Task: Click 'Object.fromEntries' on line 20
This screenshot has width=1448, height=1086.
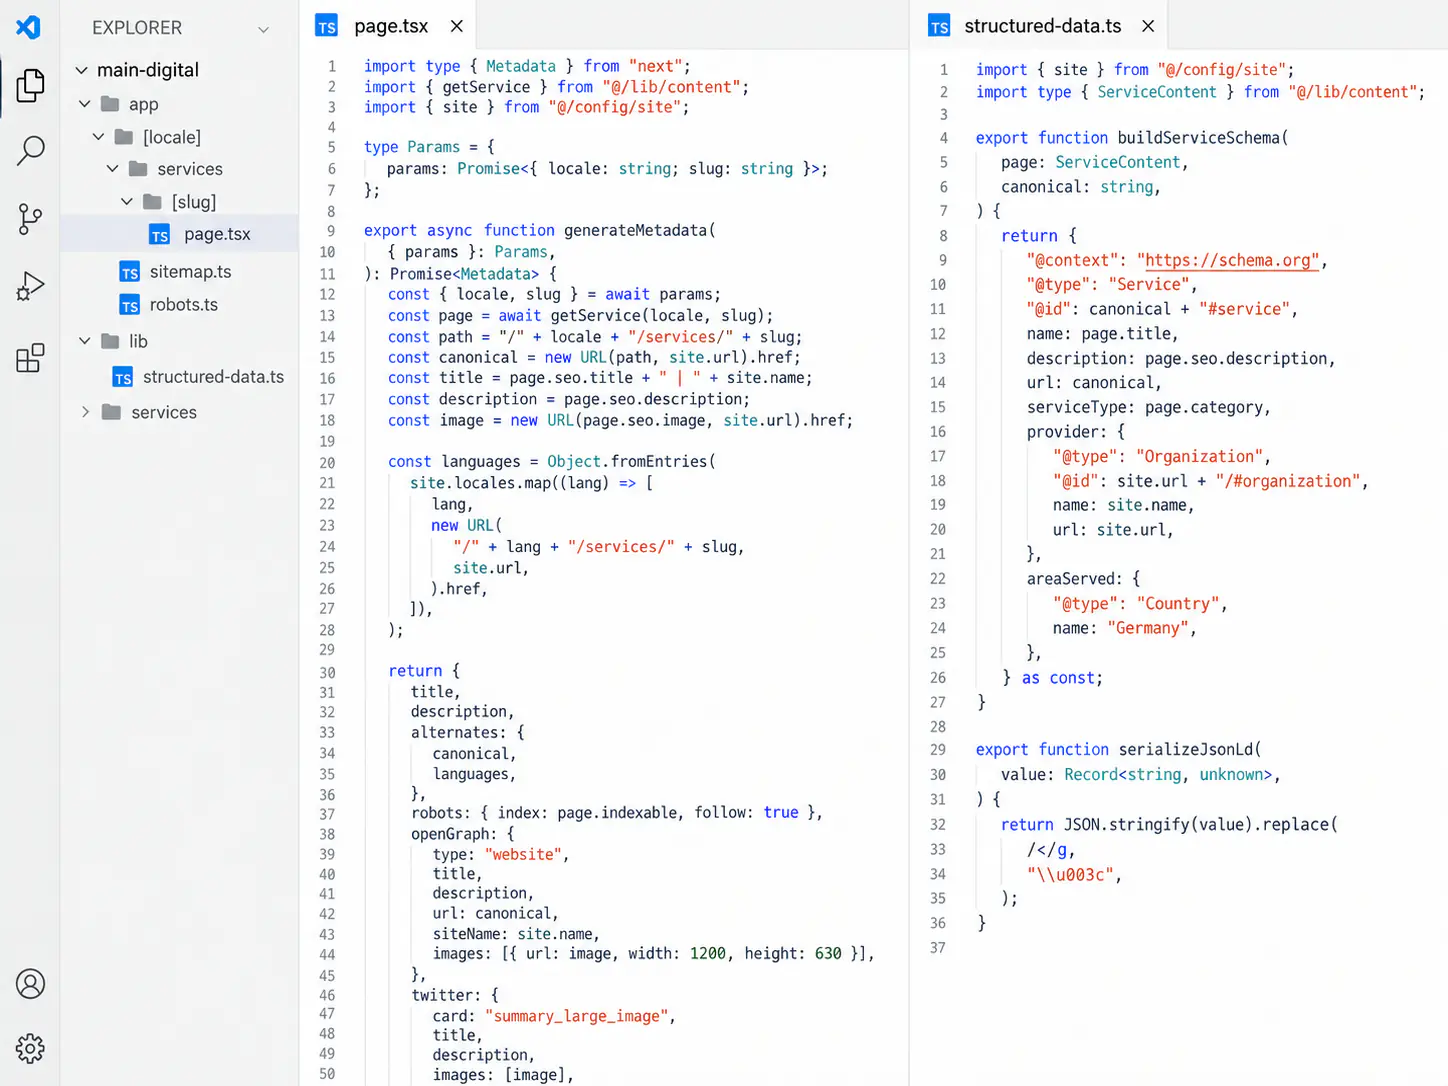Action: tap(627, 462)
